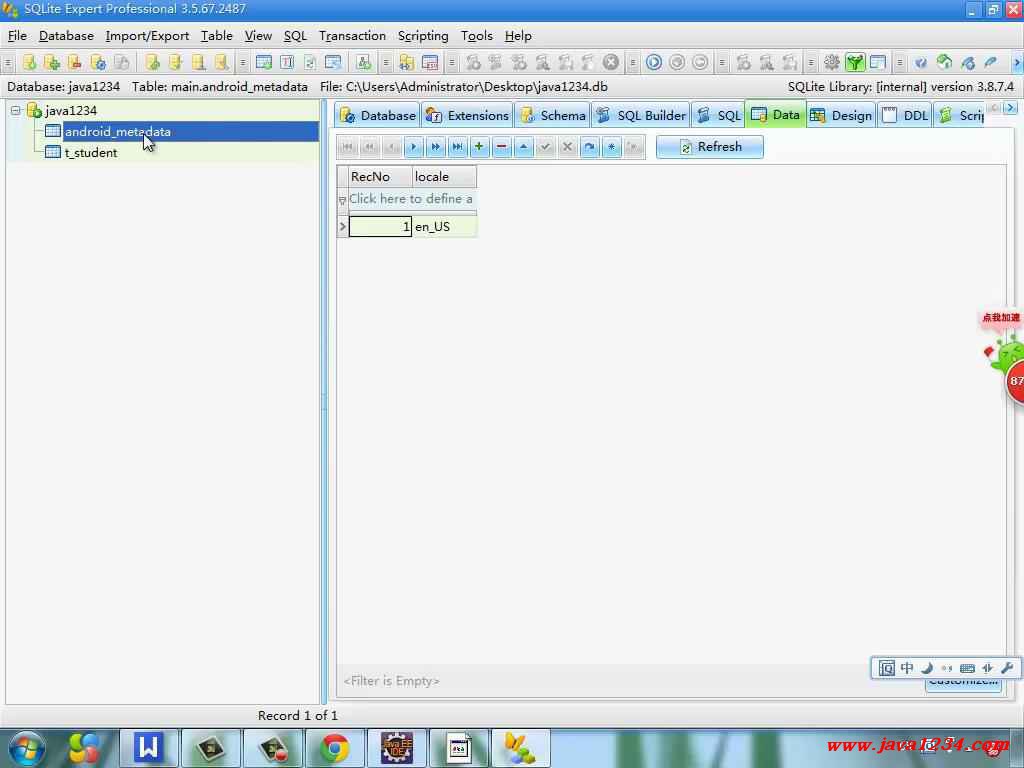Click the IME Chinese mode character icon
Screen dimensions: 1024x768
click(907, 668)
